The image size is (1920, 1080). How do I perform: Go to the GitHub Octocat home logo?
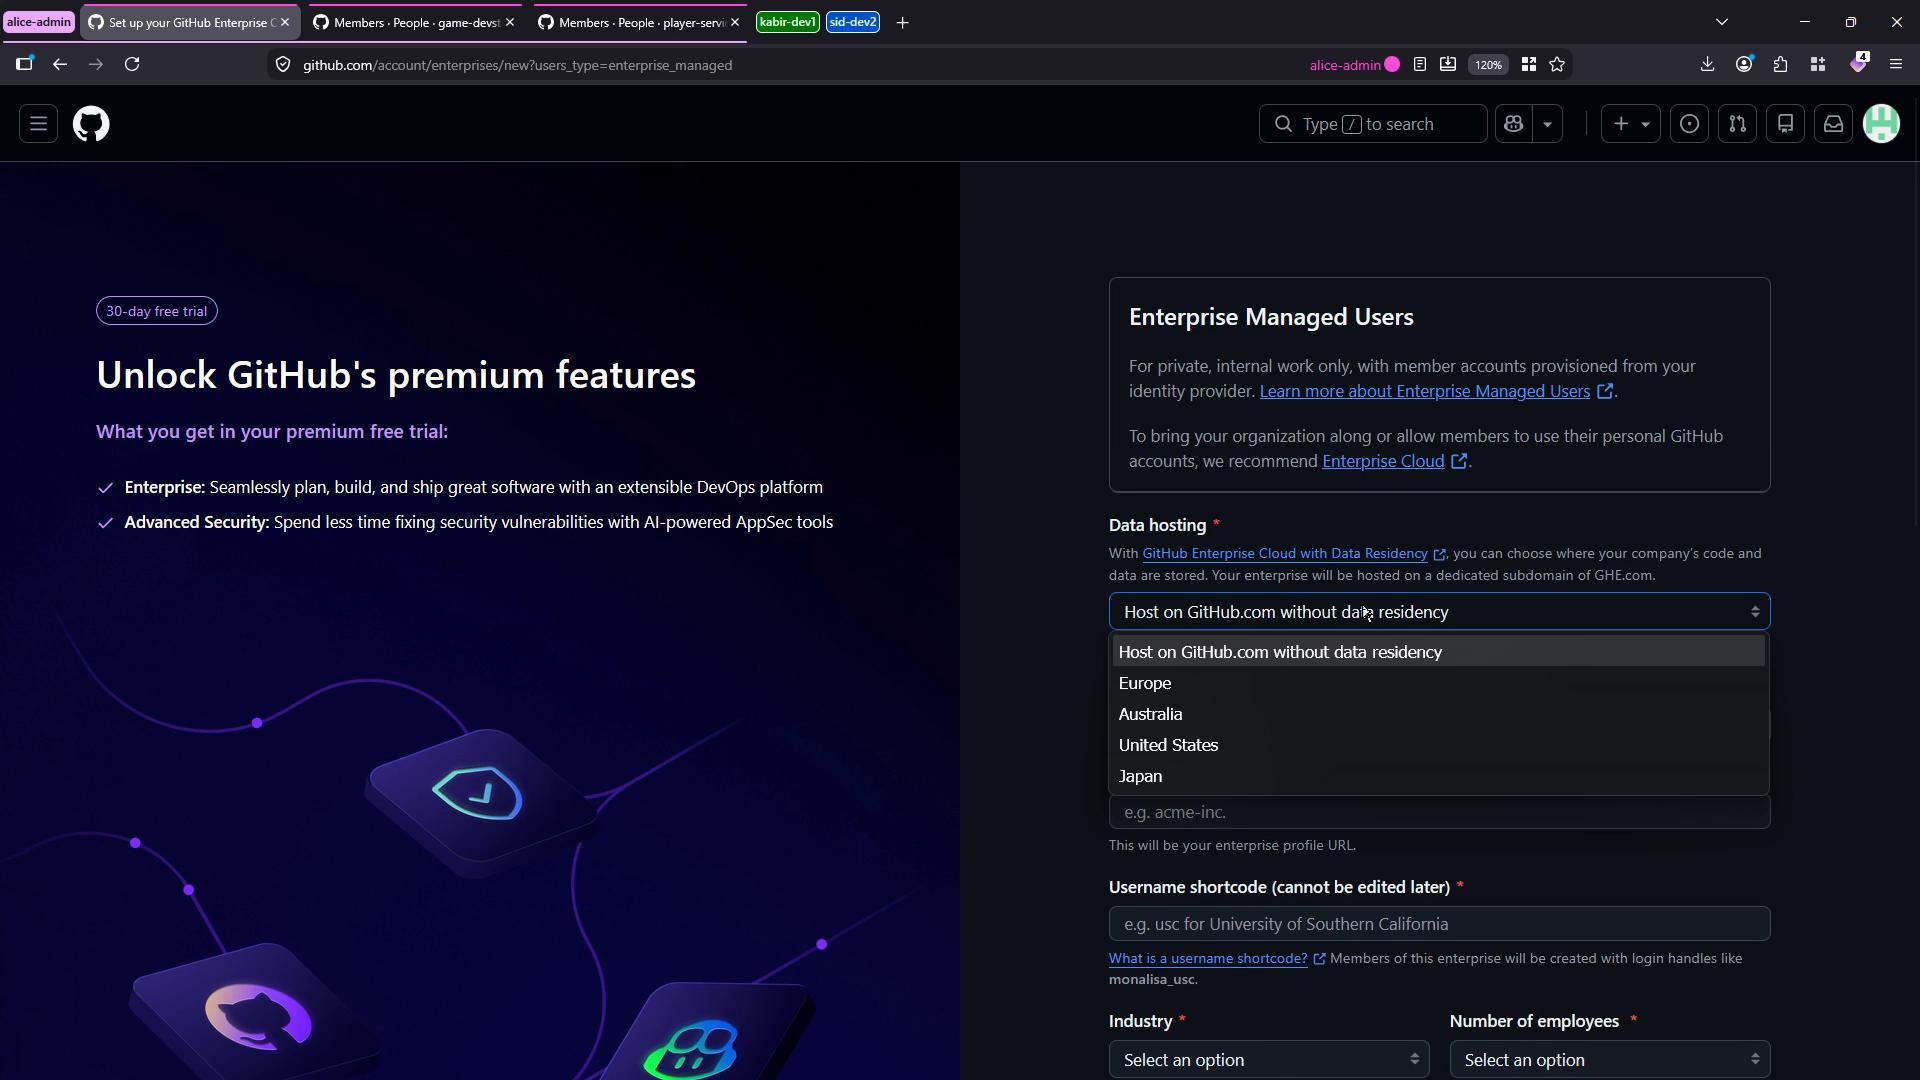(x=91, y=124)
